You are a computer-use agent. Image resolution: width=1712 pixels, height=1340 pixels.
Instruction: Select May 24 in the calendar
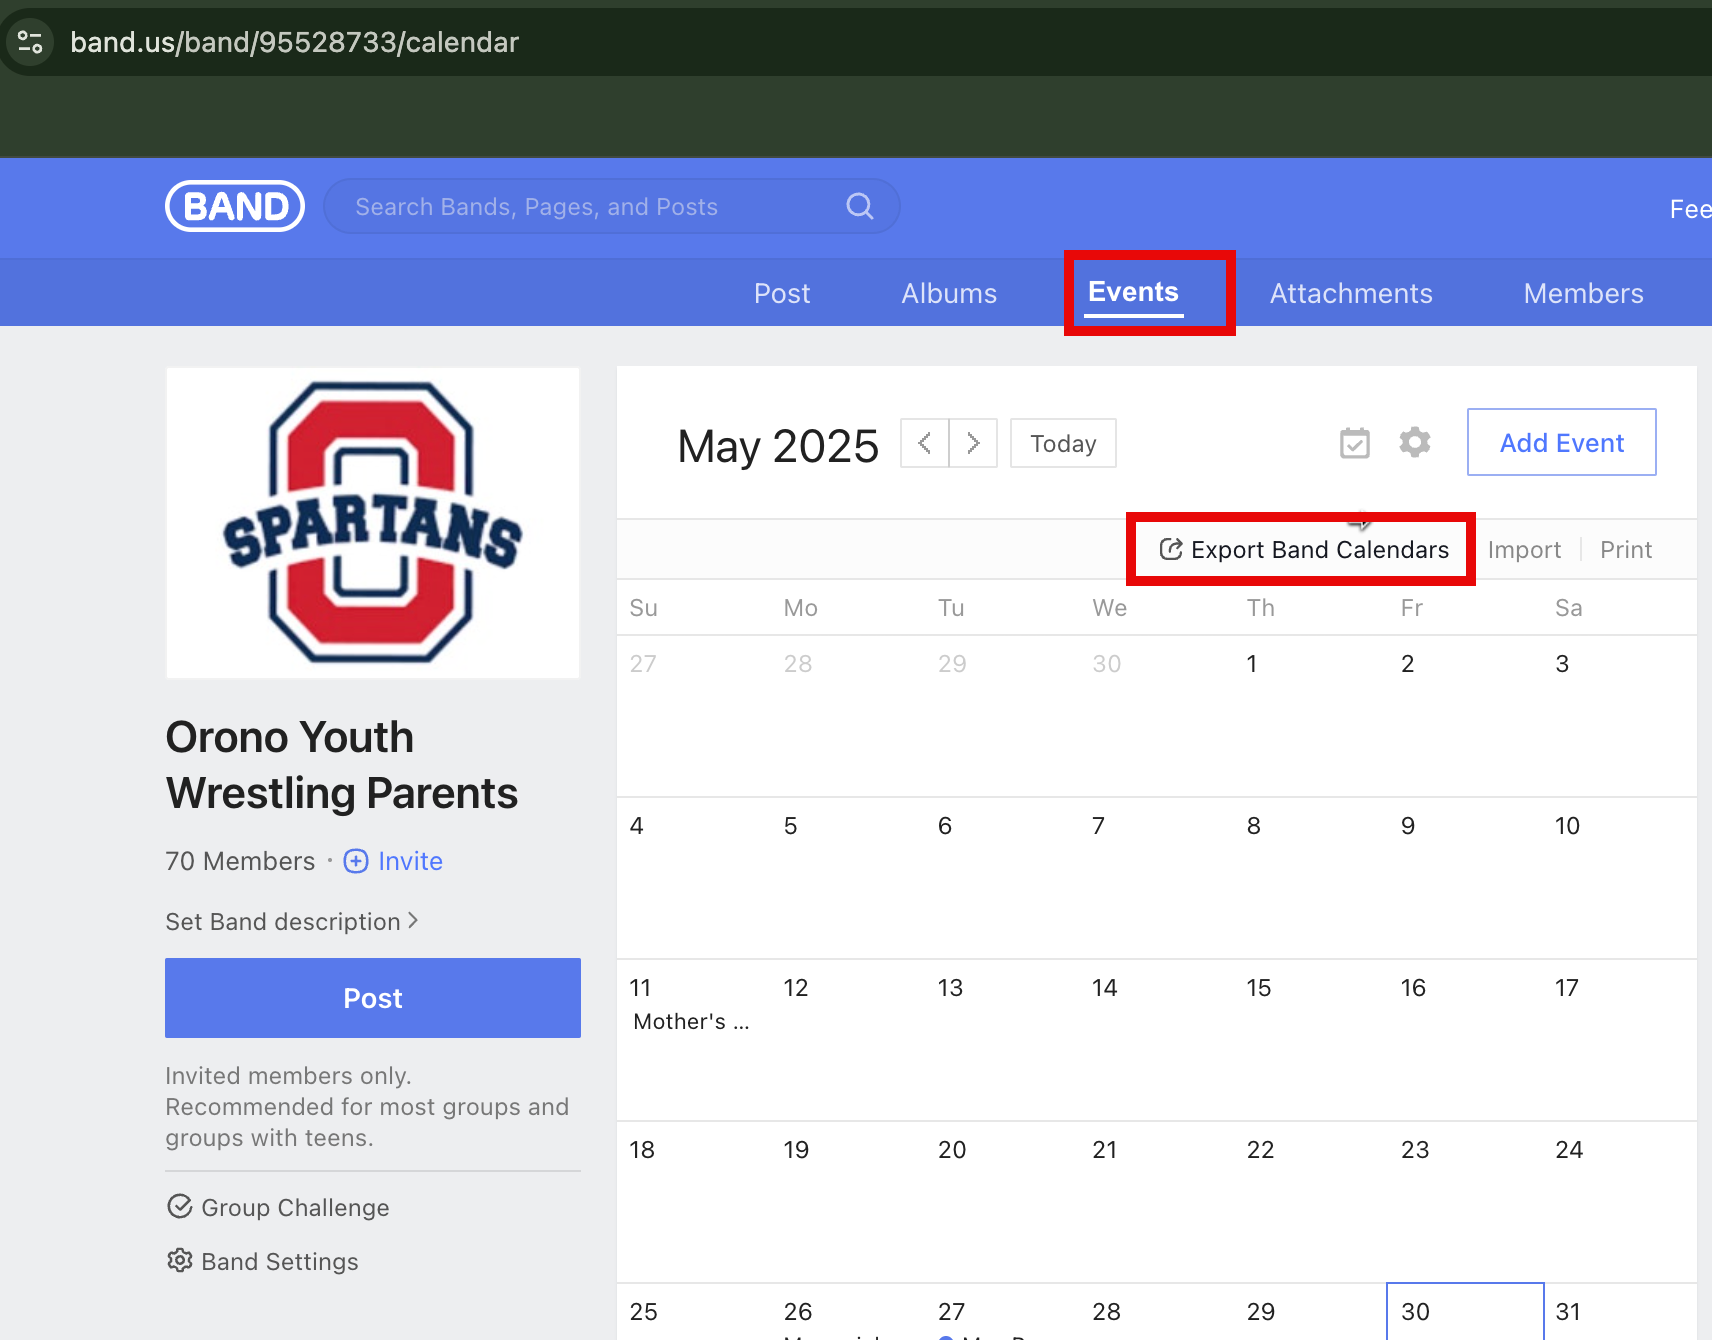click(x=1620, y=1202)
